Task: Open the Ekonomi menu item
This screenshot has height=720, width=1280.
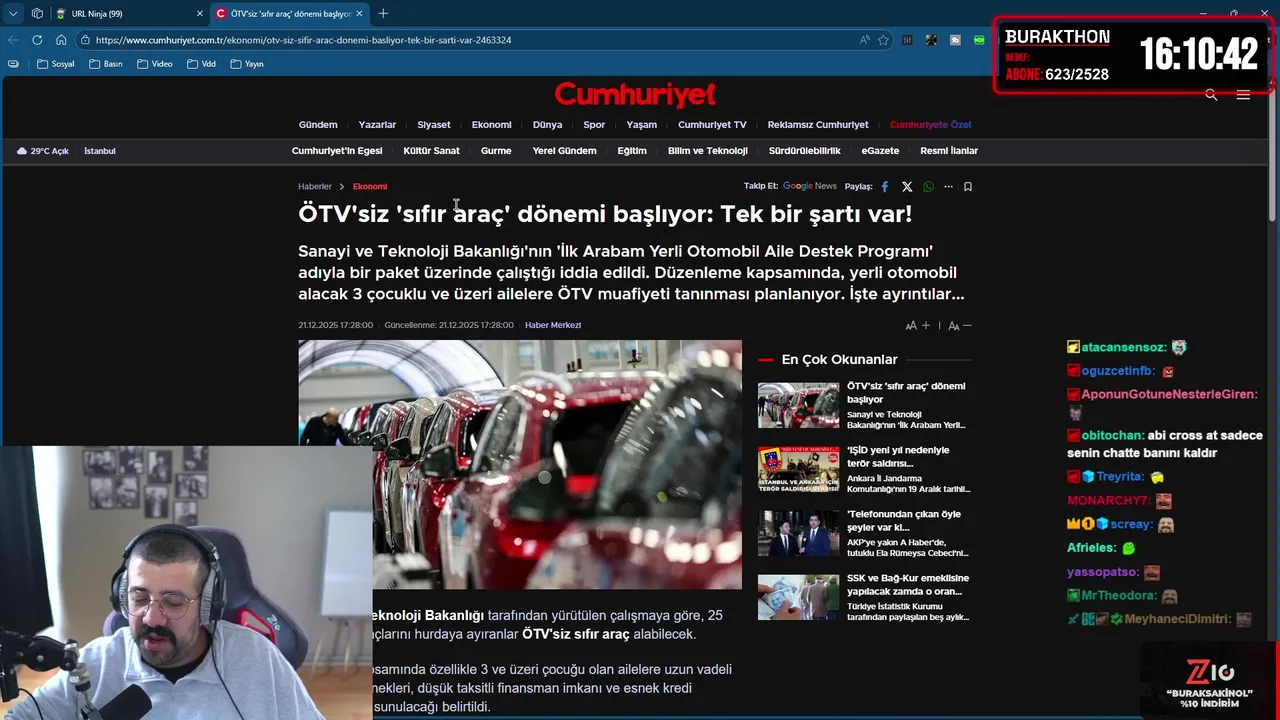Action: click(x=491, y=125)
